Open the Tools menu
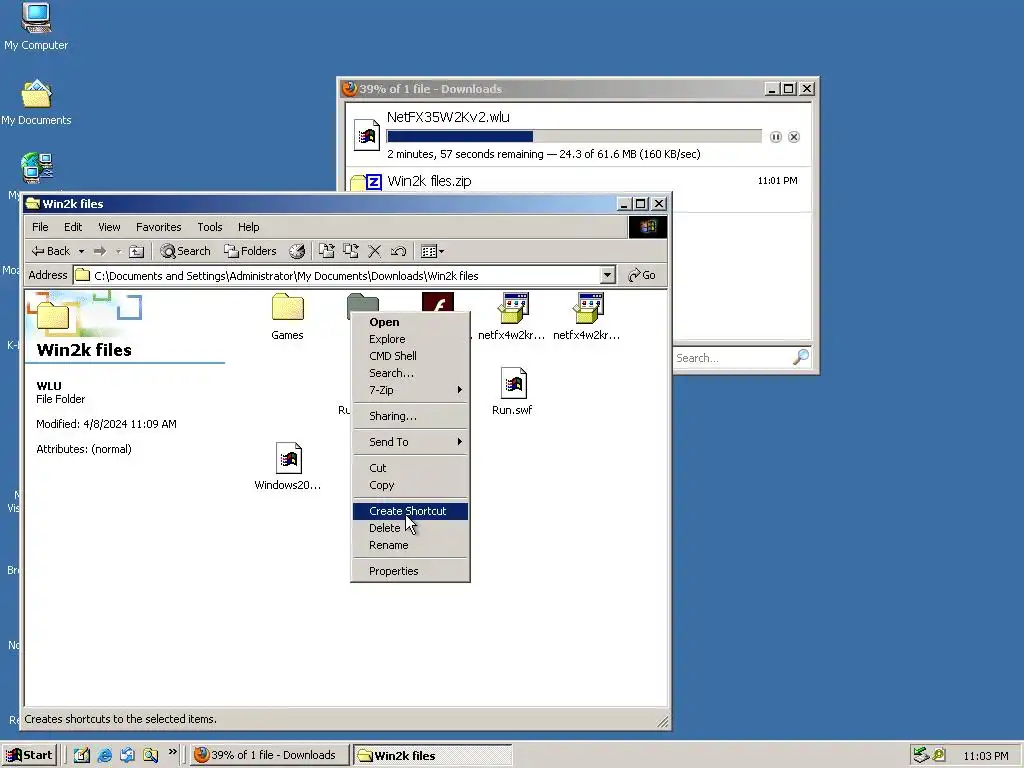Viewport: 1024px width, 768px height. pyautogui.click(x=210, y=227)
